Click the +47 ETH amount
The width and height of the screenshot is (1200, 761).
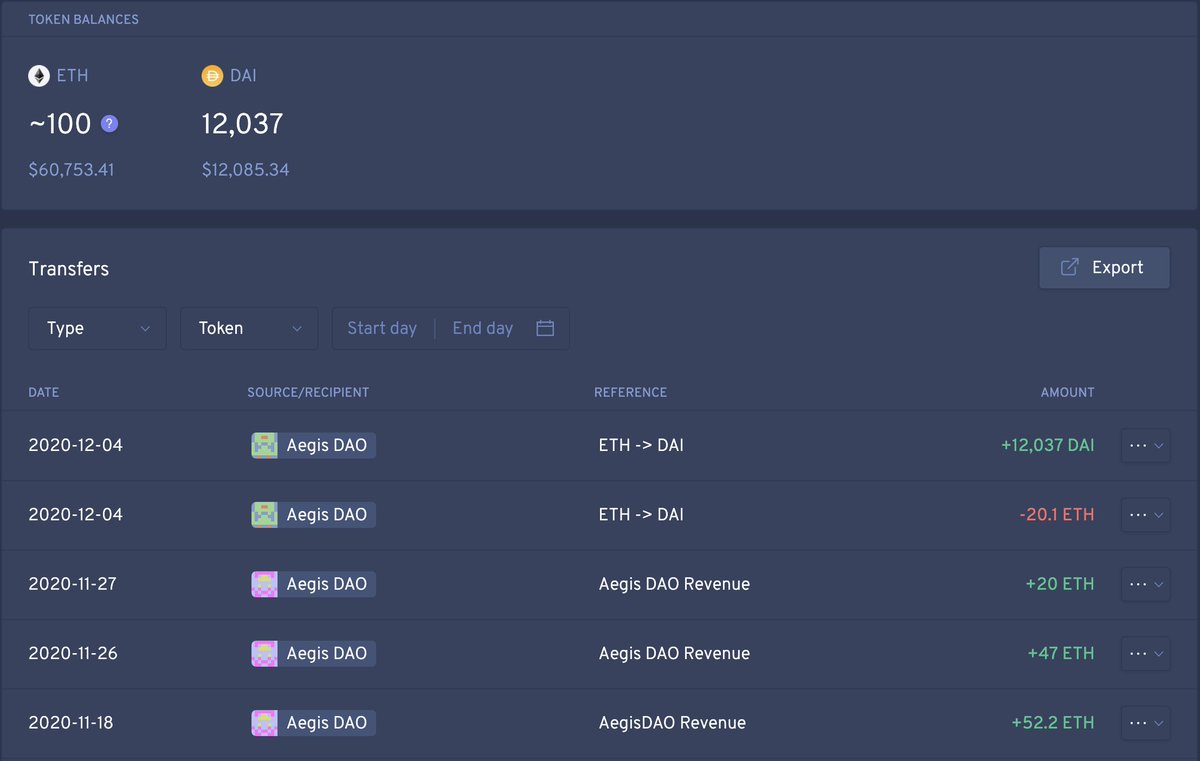pos(1061,653)
